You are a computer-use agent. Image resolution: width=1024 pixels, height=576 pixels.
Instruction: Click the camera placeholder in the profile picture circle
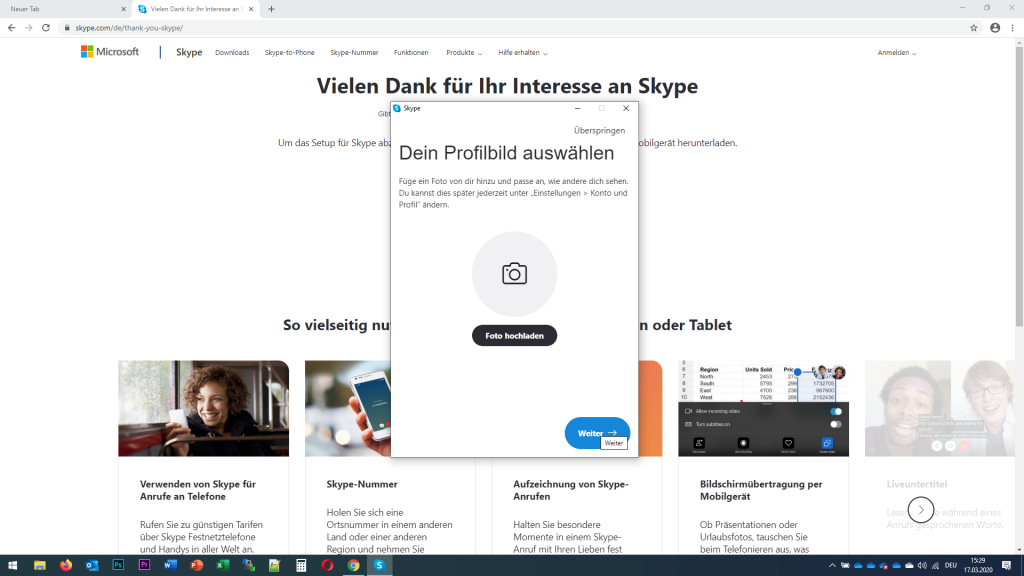pyautogui.click(x=515, y=274)
